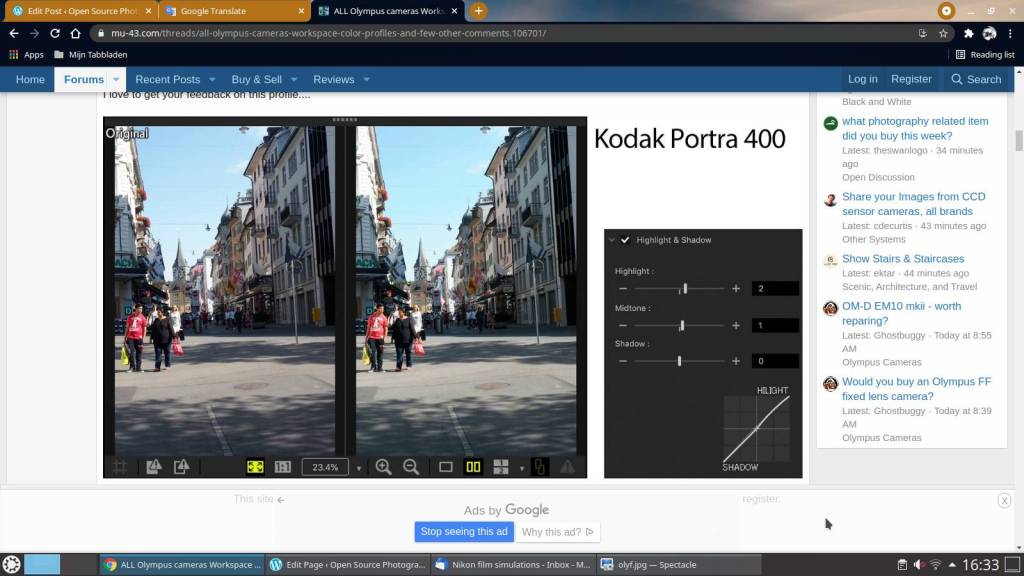Image resolution: width=1024 pixels, height=576 pixels.
Task: Open the Recent Posts menu item
Action: tap(167, 80)
